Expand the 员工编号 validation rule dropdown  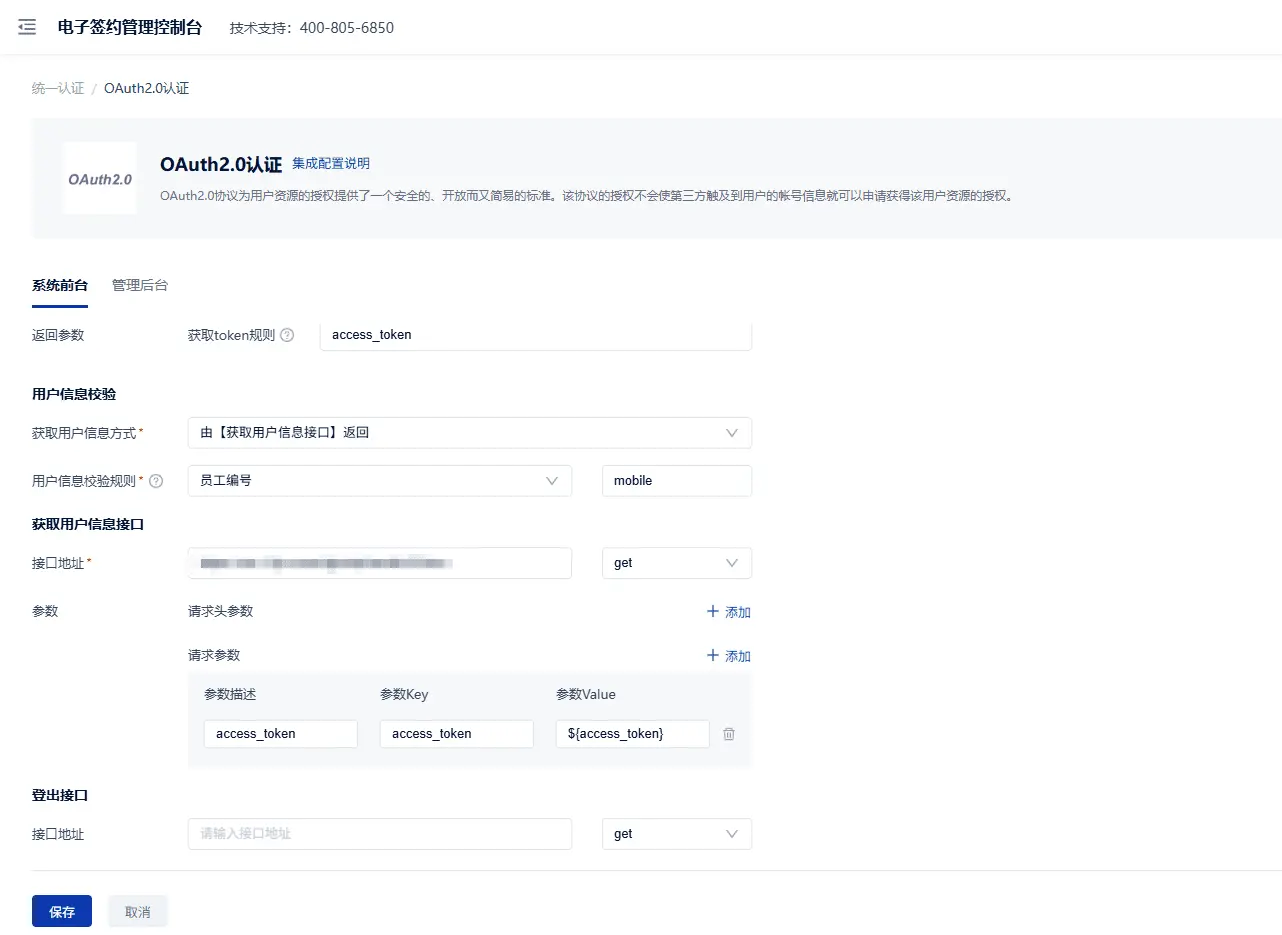(379, 481)
